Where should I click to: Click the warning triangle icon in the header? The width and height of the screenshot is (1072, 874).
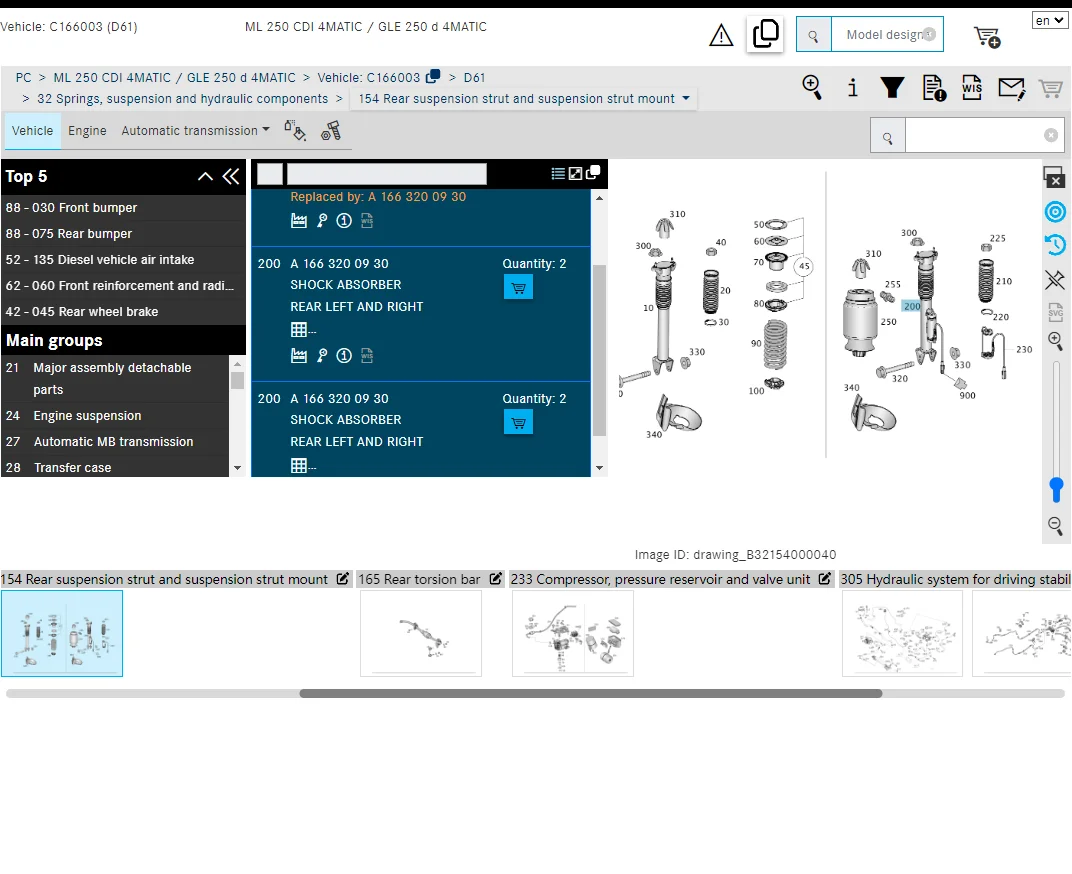[721, 35]
